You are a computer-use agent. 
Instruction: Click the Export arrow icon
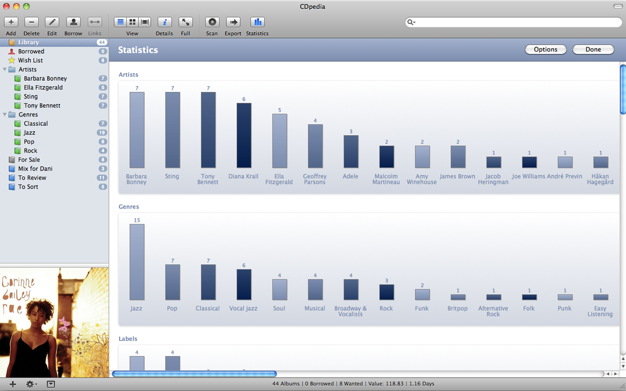click(x=233, y=22)
